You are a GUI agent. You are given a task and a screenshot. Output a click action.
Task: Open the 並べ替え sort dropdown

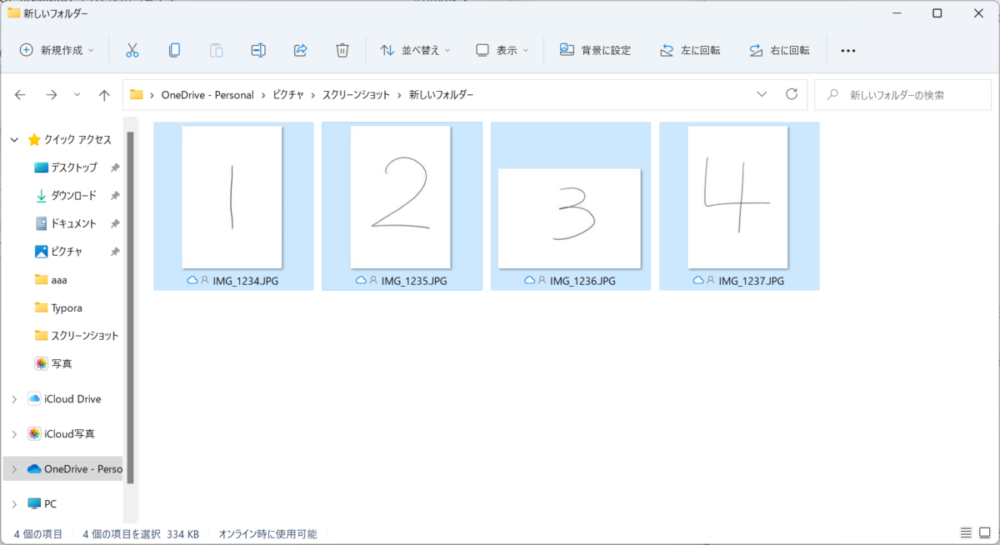point(415,50)
